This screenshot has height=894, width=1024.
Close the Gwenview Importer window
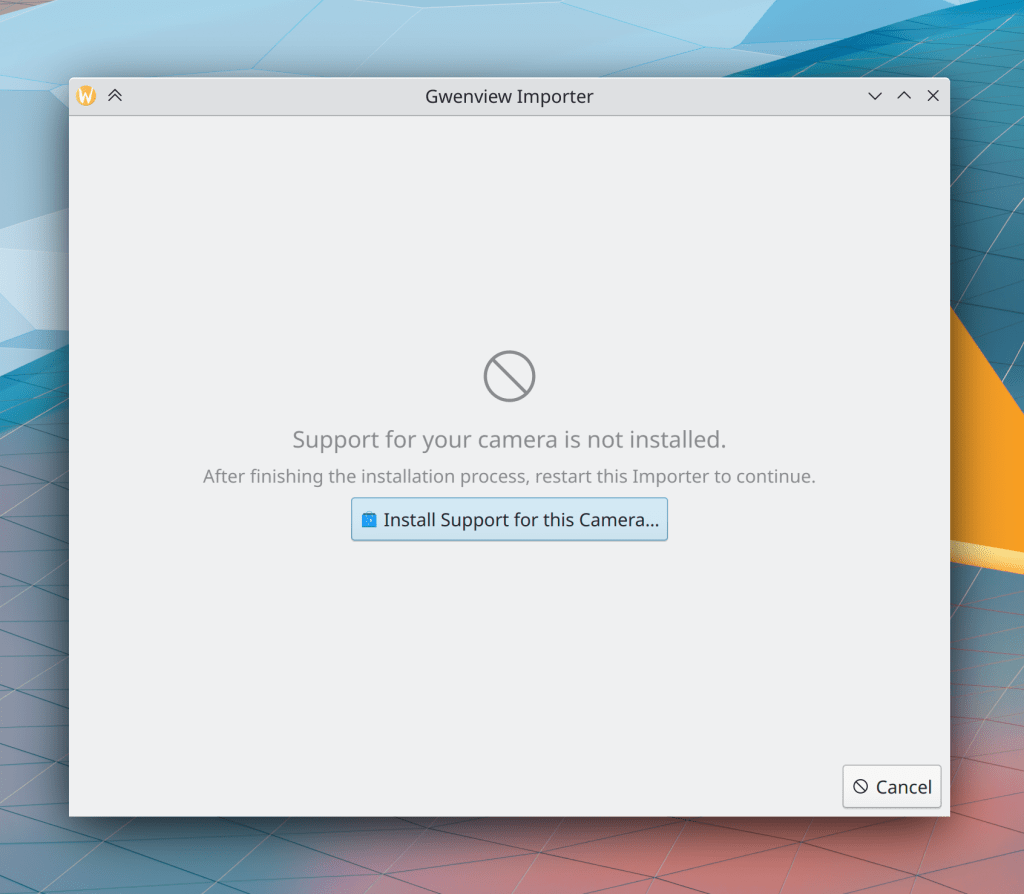click(933, 96)
